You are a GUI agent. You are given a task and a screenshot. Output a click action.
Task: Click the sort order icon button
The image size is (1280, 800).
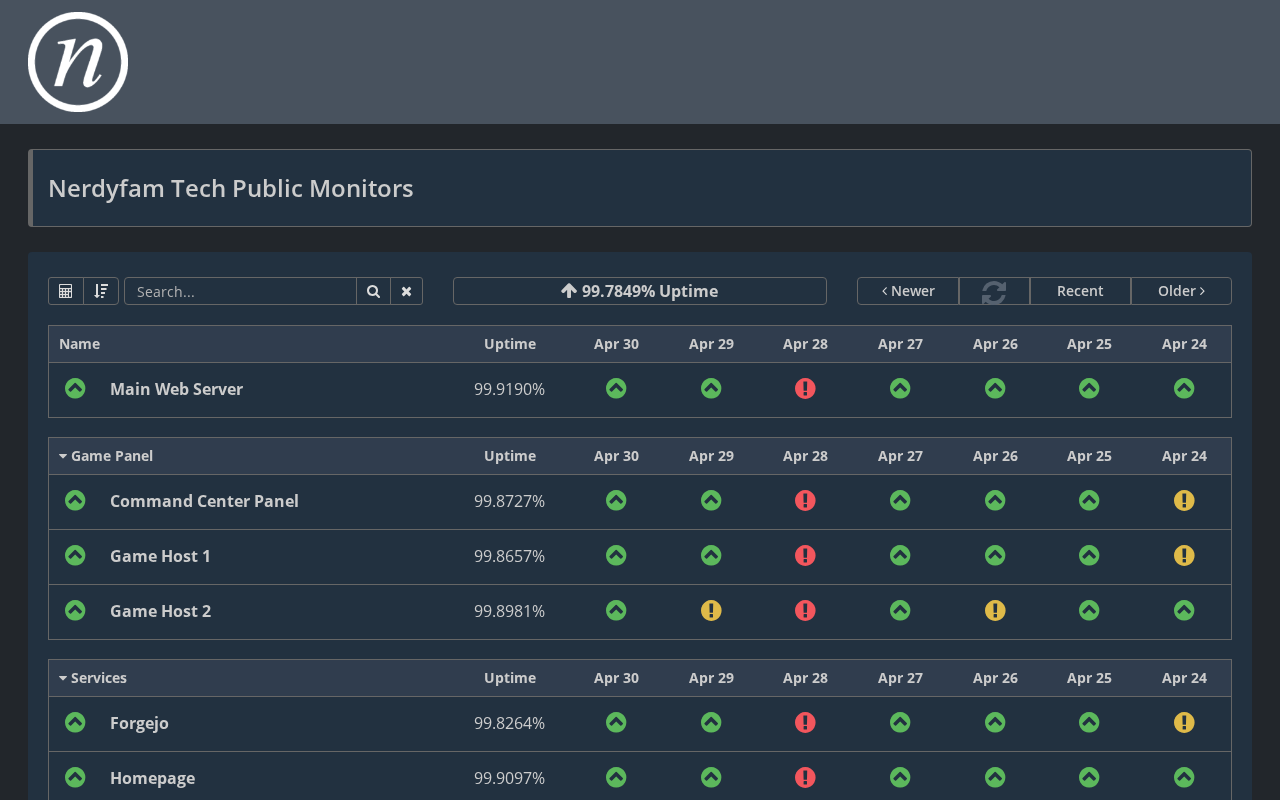click(x=101, y=291)
